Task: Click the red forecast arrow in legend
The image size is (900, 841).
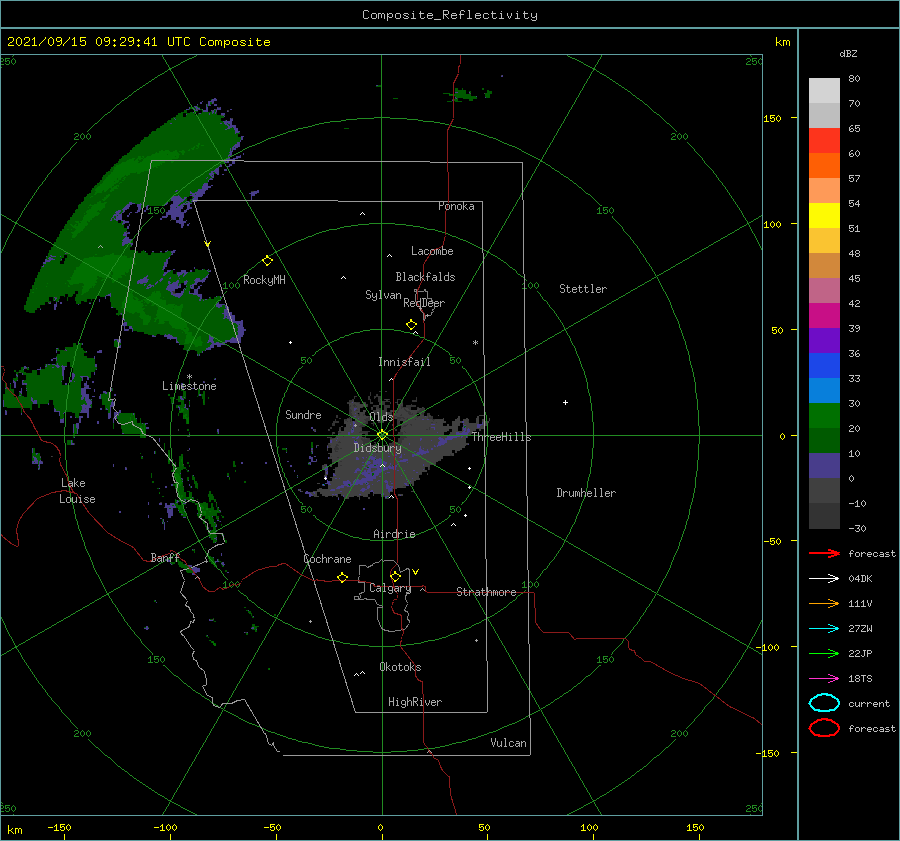Action: (x=824, y=553)
